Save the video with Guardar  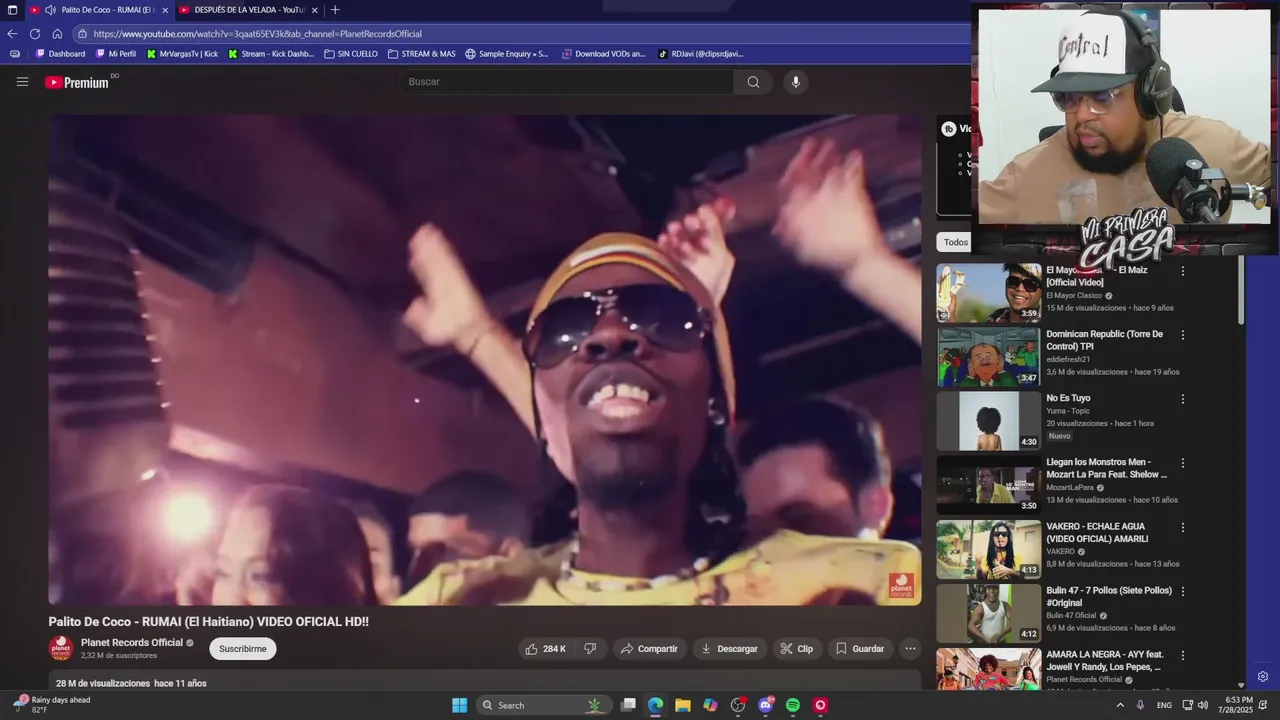pos(860,649)
